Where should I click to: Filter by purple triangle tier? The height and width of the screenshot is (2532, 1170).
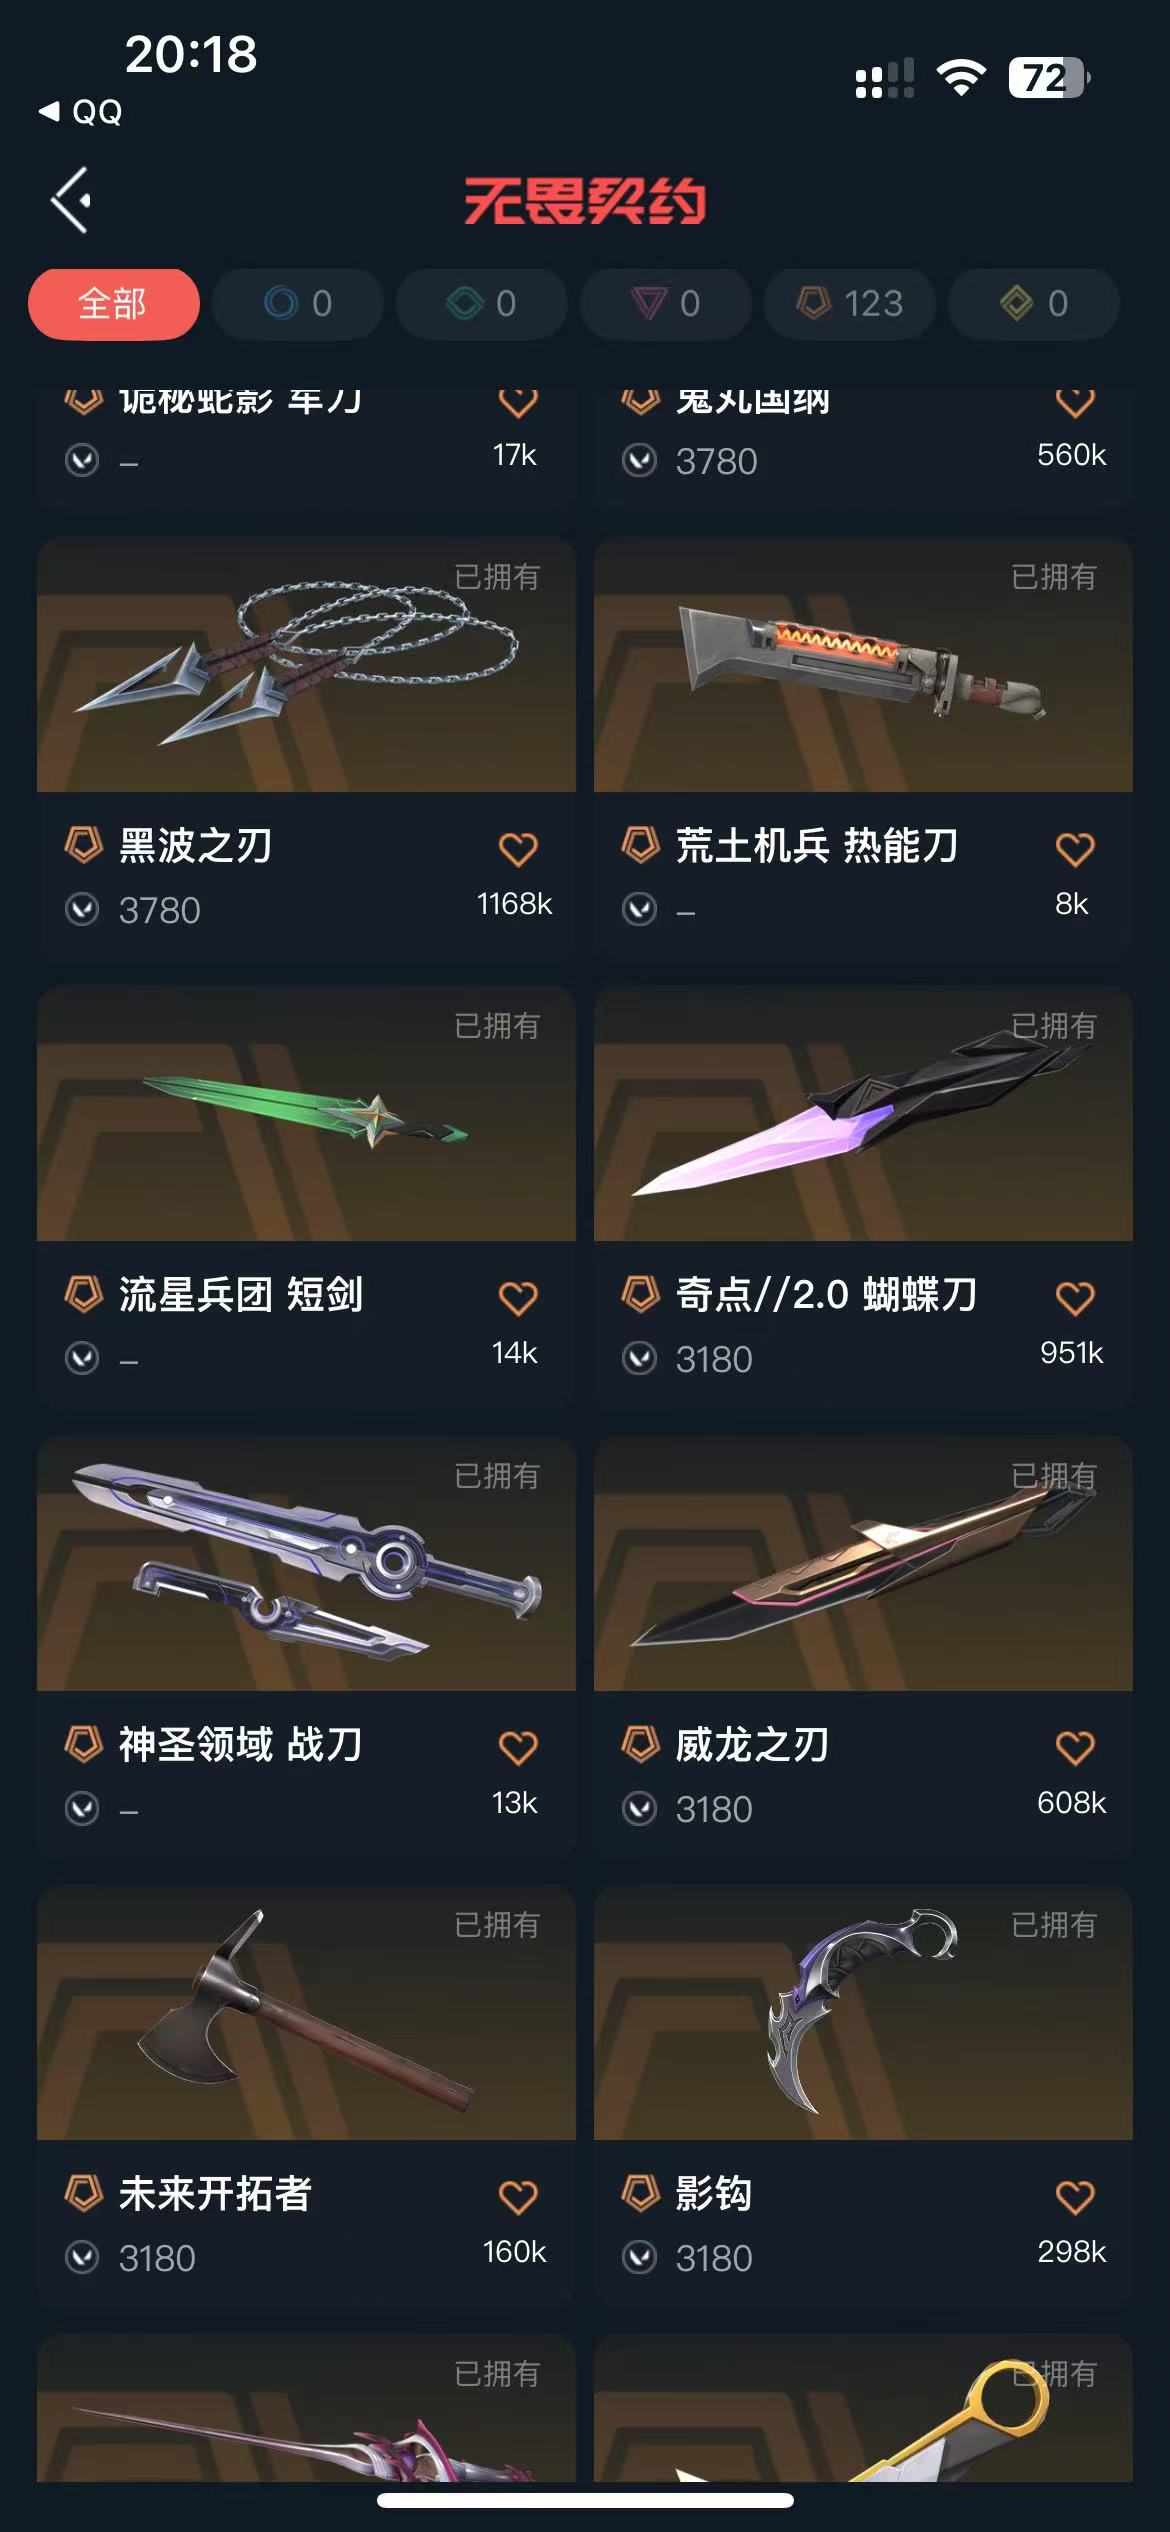point(666,303)
